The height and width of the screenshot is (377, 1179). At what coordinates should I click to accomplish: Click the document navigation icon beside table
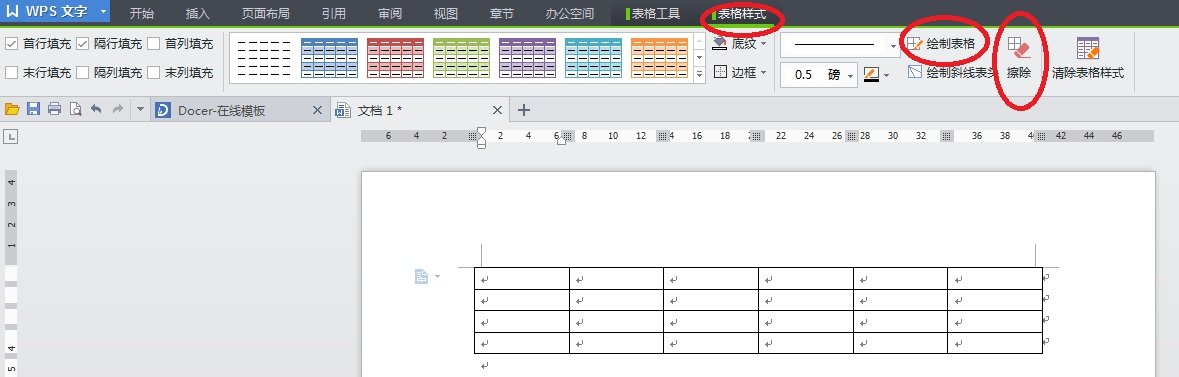(x=421, y=277)
